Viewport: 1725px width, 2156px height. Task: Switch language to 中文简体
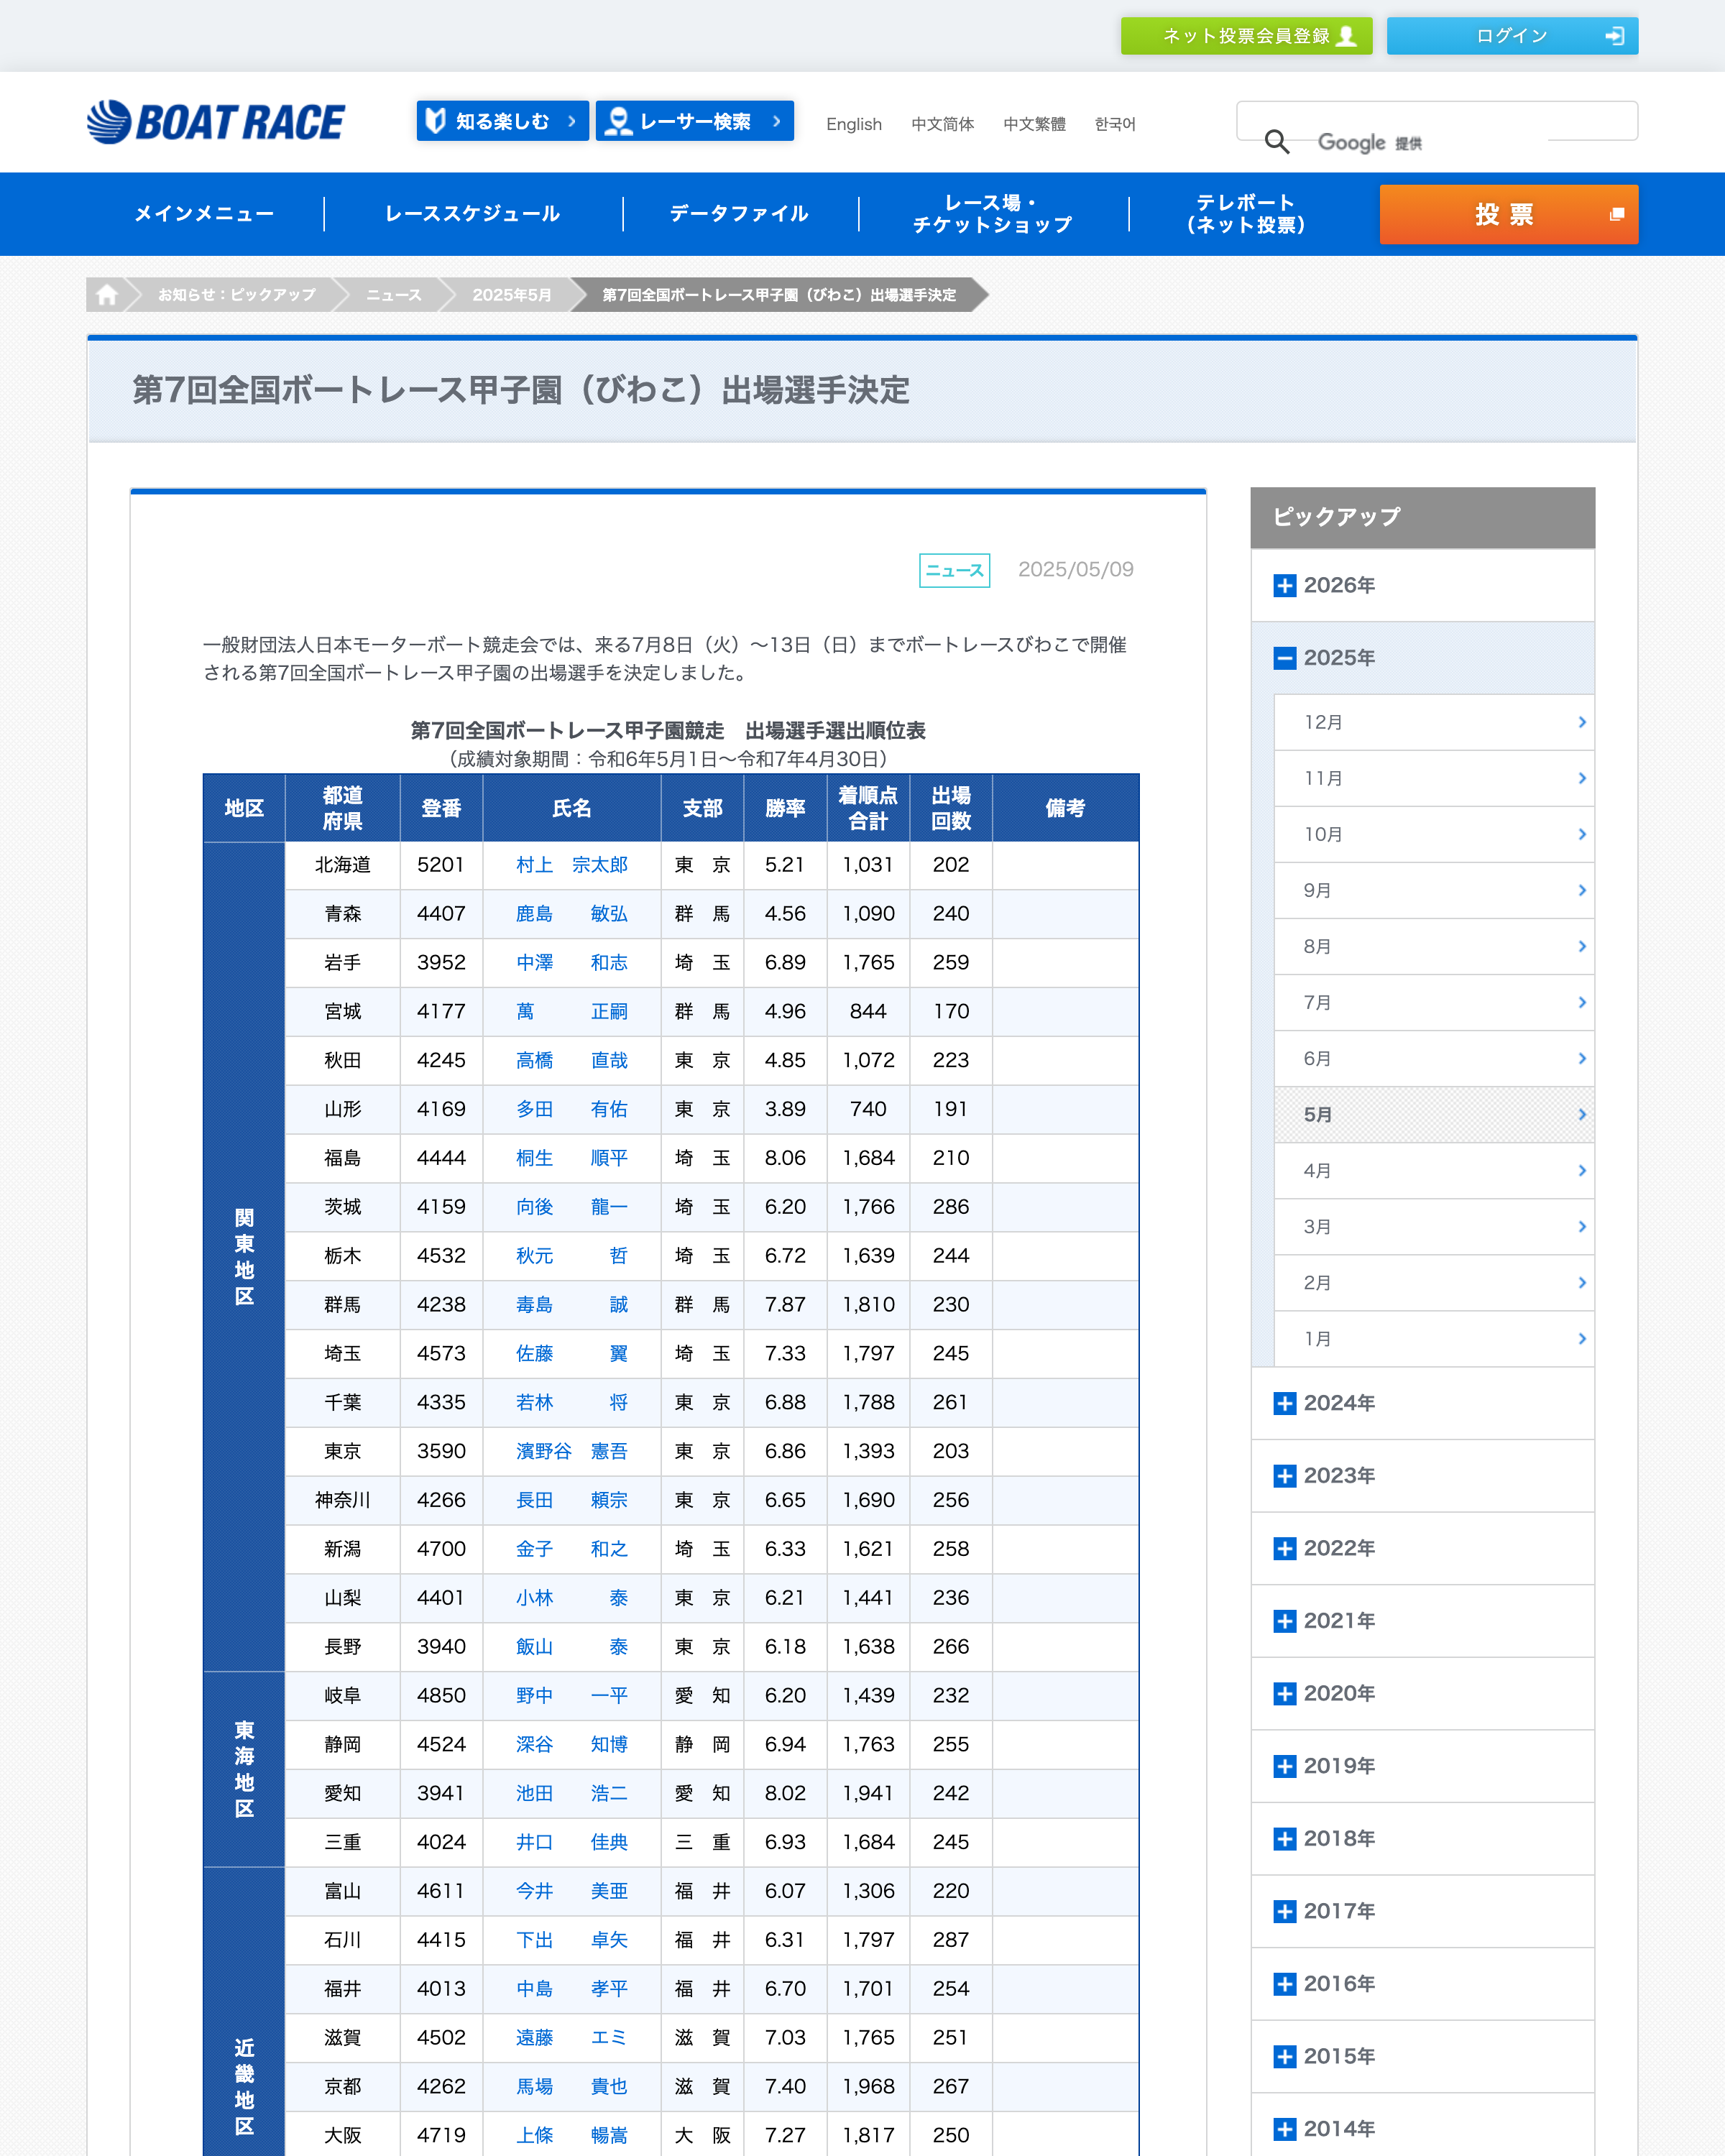pos(942,124)
